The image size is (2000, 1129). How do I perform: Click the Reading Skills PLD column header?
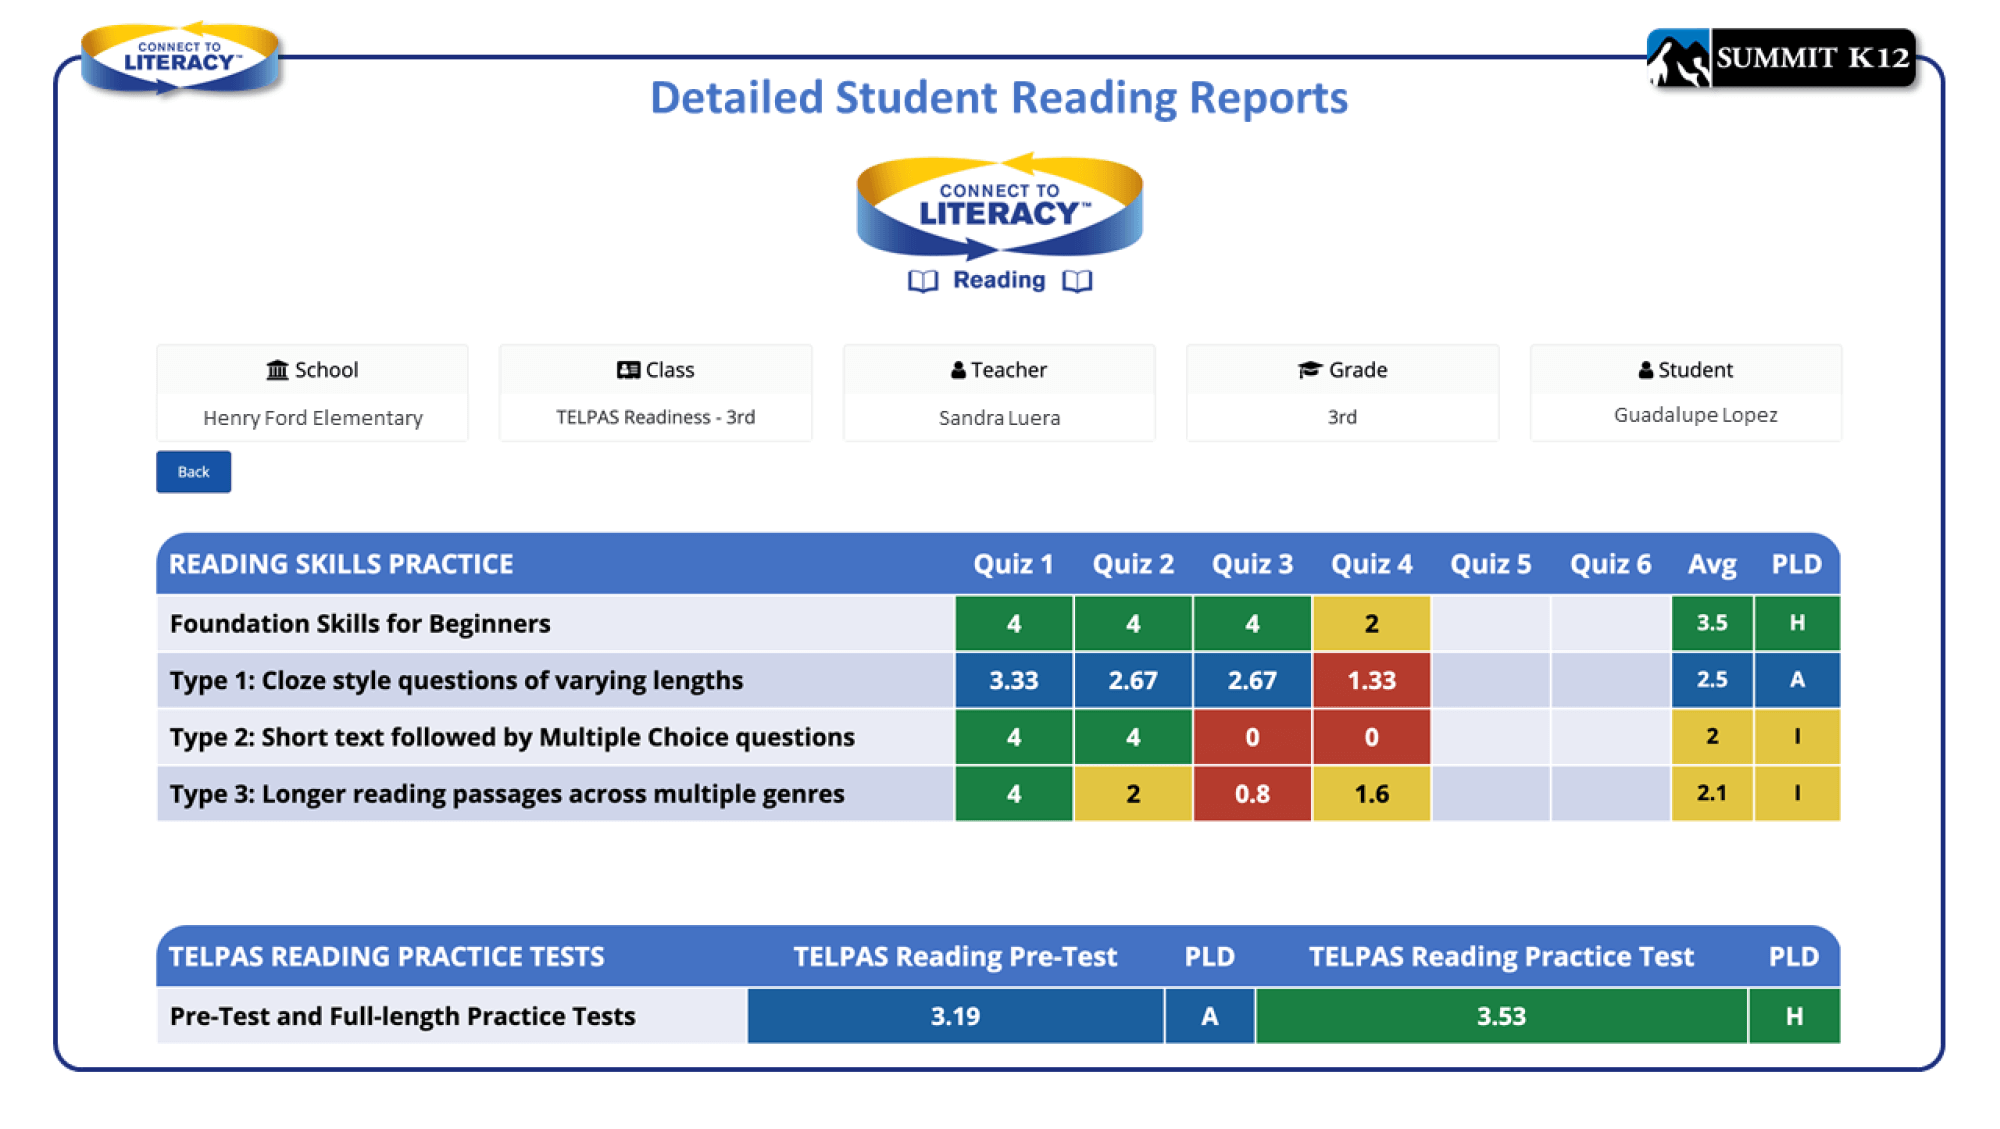coord(1796,564)
